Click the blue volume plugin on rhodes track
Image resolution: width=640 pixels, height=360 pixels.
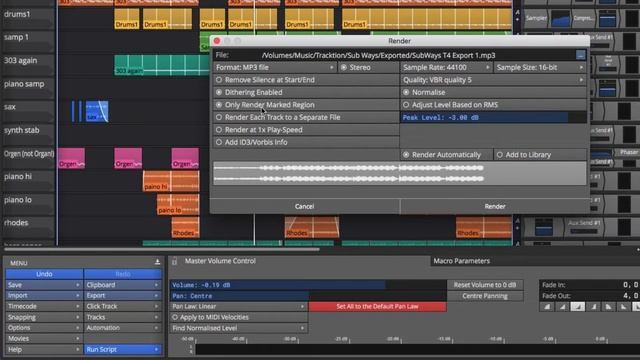tap(544, 227)
